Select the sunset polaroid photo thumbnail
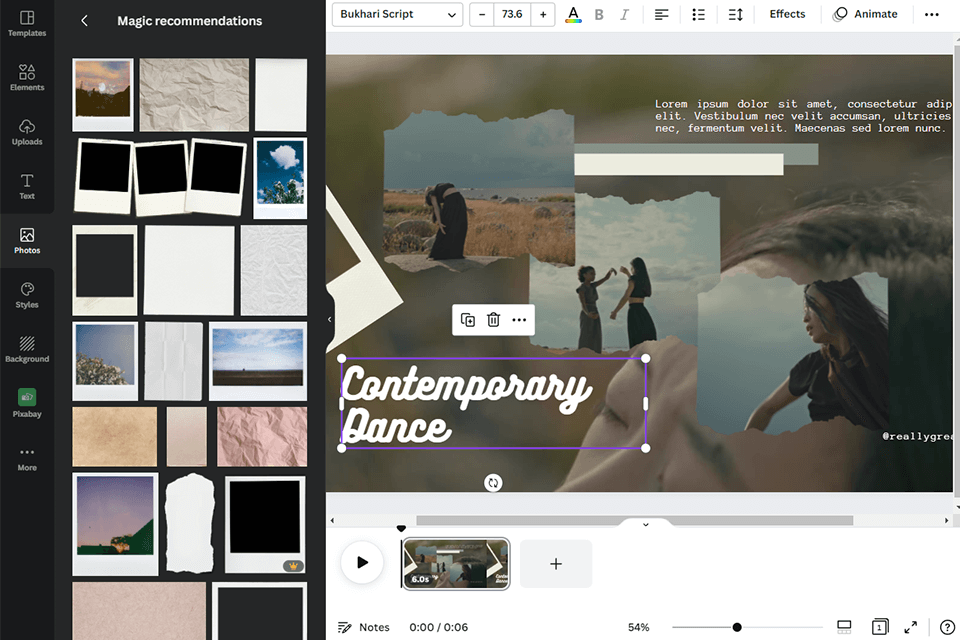Viewport: 960px width, 640px height. pos(103,95)
